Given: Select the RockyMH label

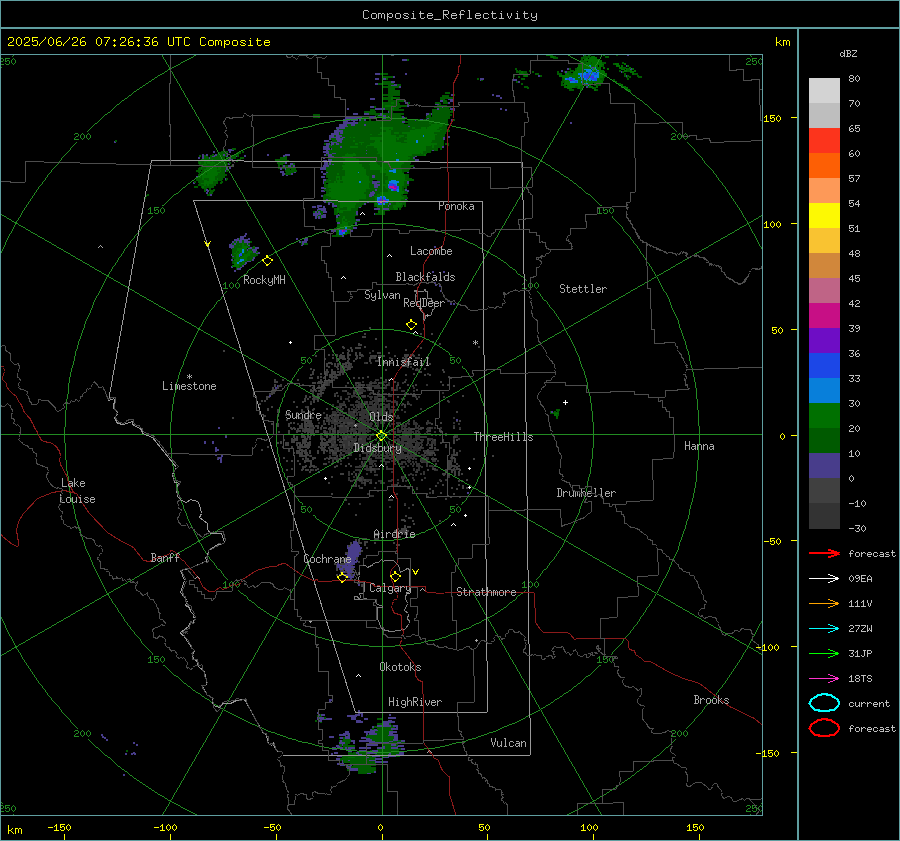Looking at the screenshot, I should point(264,280).
